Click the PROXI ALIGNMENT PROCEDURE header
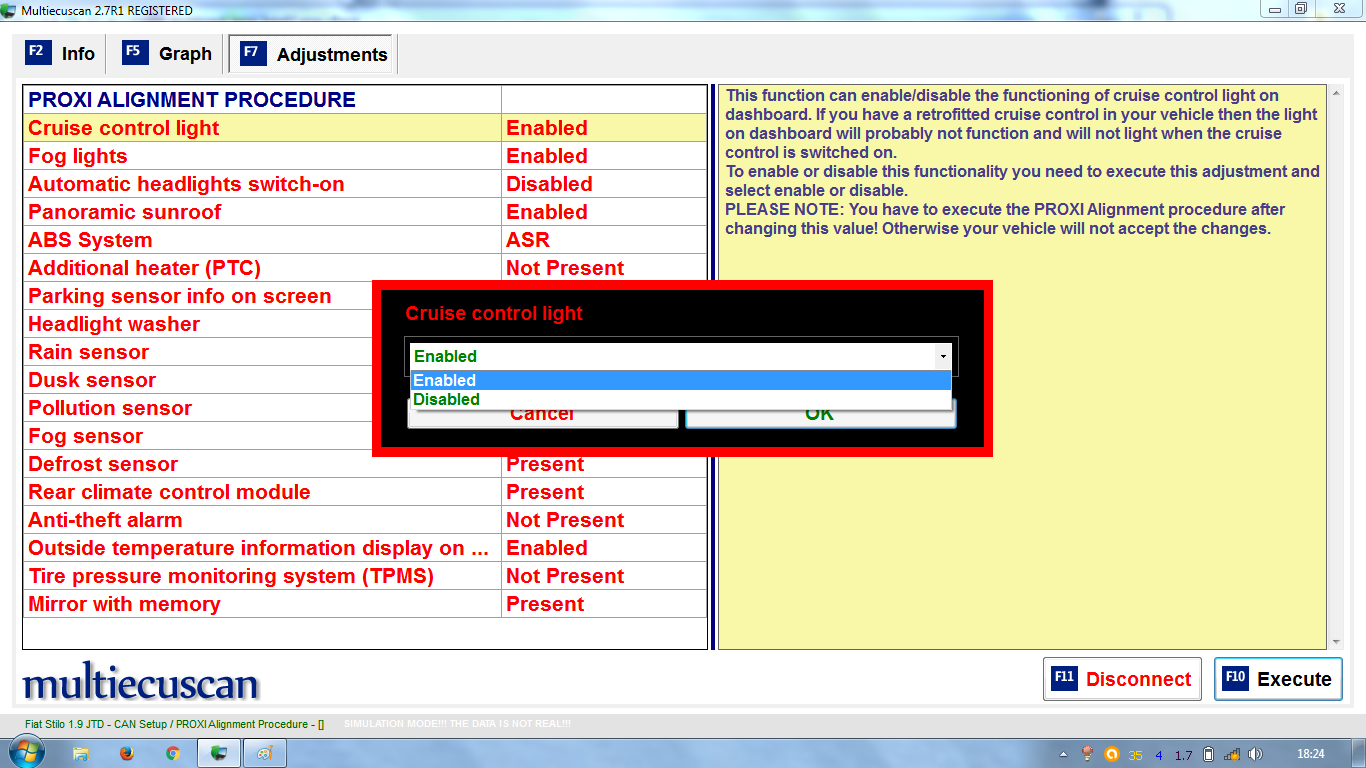Screen dimensions: 1366x768 [192, 100]
